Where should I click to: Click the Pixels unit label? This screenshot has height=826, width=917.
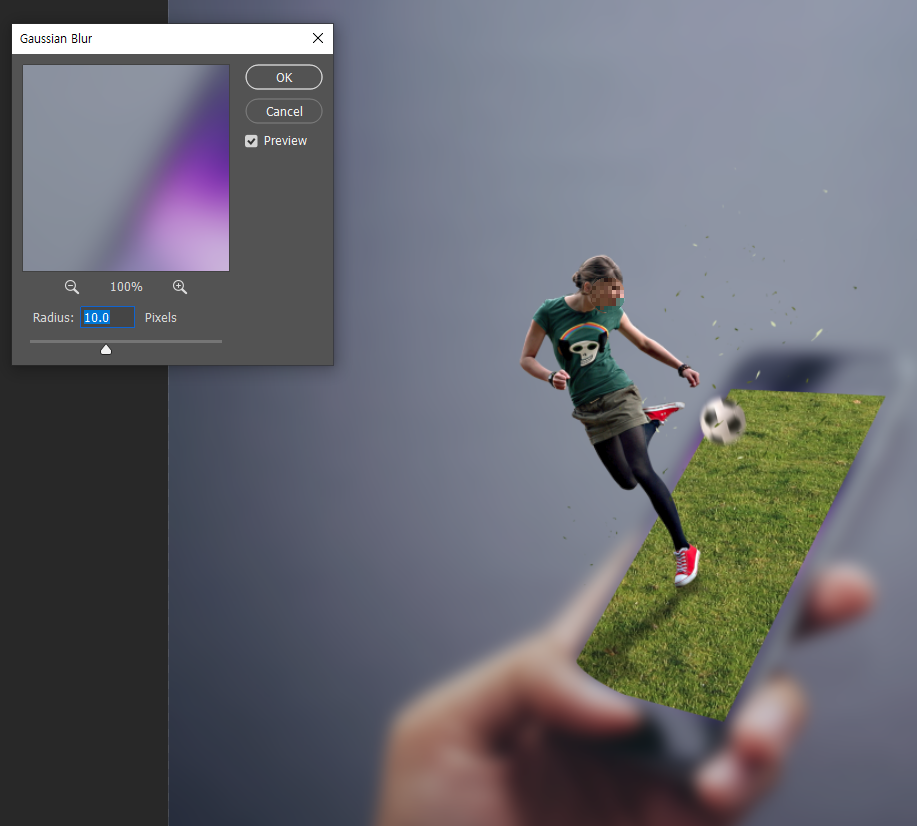click(x=160, y=318)
